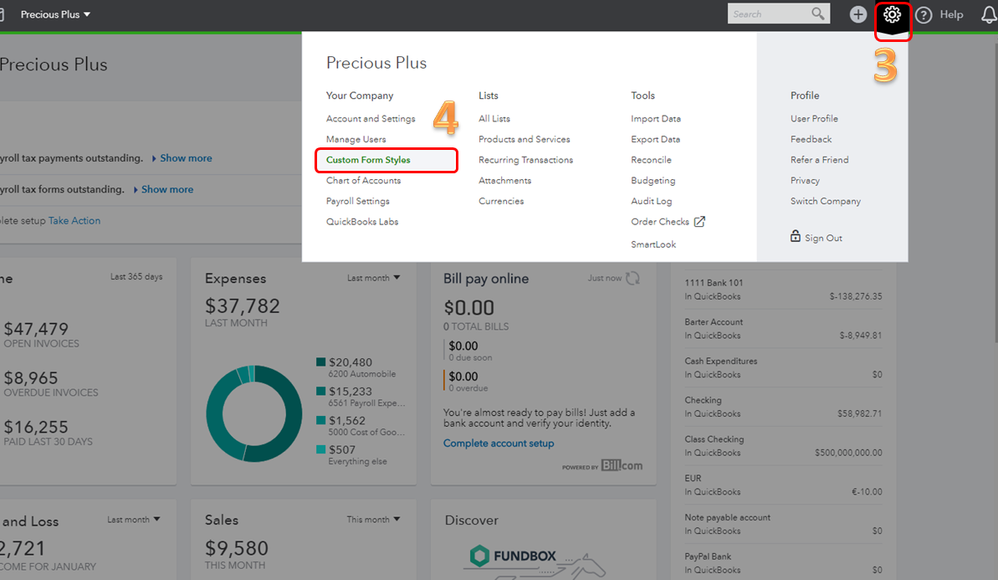Click the Order Checks external link icon
This screenshot has height=580, width=998.
pos(699,222)
